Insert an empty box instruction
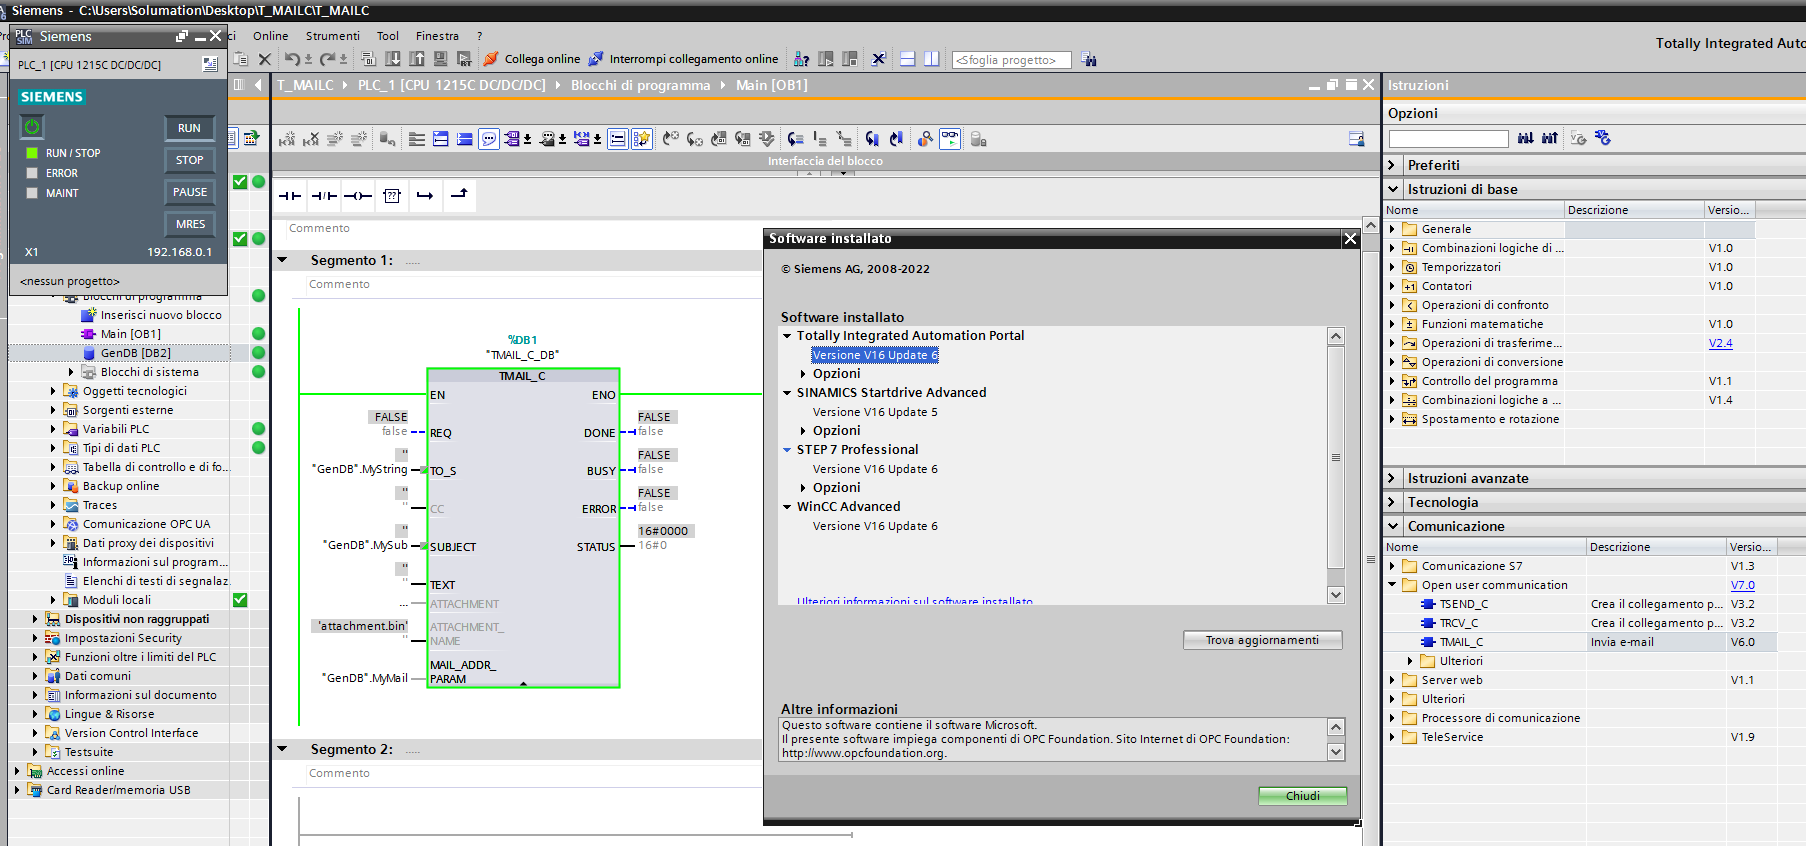The height and width of the screenshot is (846, 1806). (x=392, y=196)
